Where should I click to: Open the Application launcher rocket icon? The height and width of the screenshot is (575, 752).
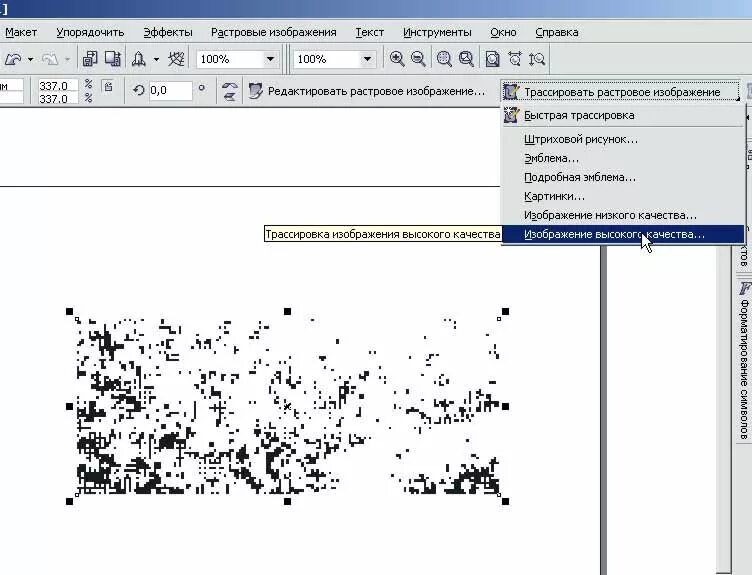pos(139,59)
